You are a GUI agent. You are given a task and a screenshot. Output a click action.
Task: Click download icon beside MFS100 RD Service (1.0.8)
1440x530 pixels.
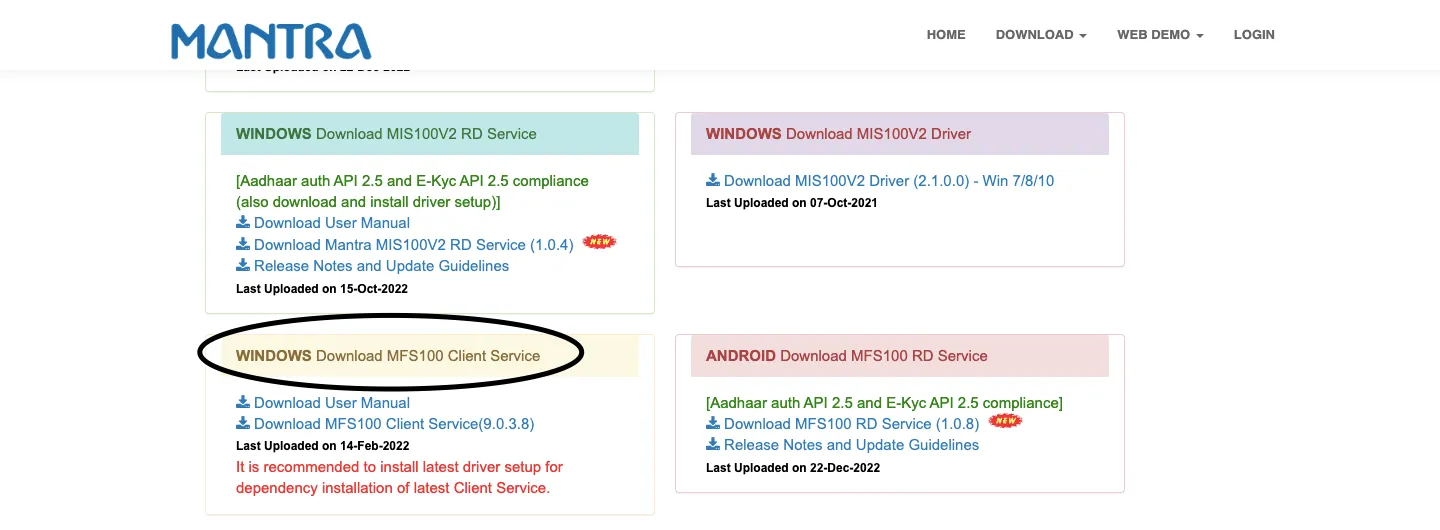pos(713,423)
